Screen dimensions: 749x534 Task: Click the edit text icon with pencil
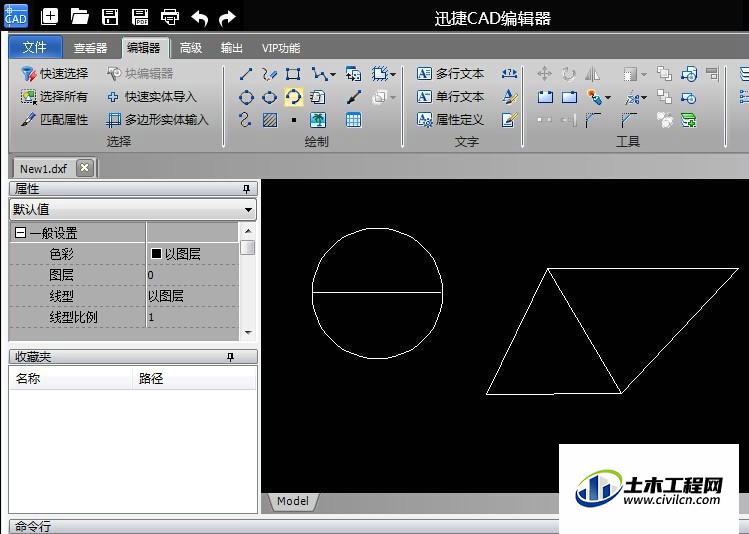click(x=509, y=120)
